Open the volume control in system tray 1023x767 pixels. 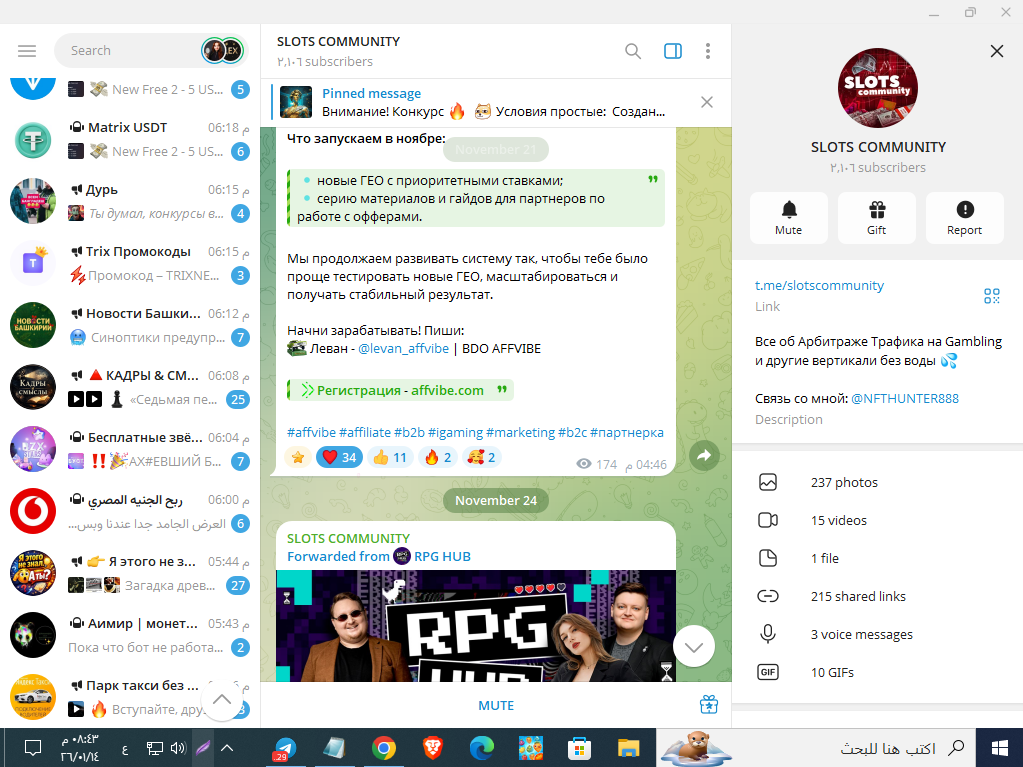(178, 748)
